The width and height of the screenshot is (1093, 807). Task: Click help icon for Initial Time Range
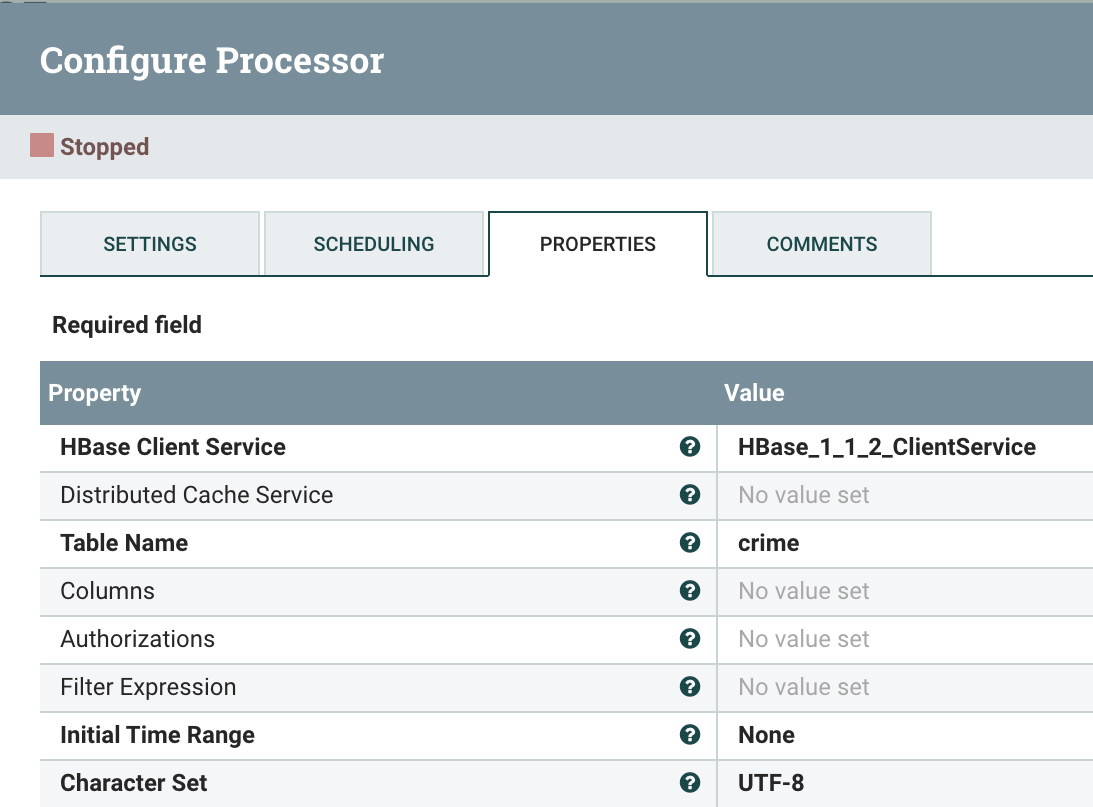click(x=689, y=735)
